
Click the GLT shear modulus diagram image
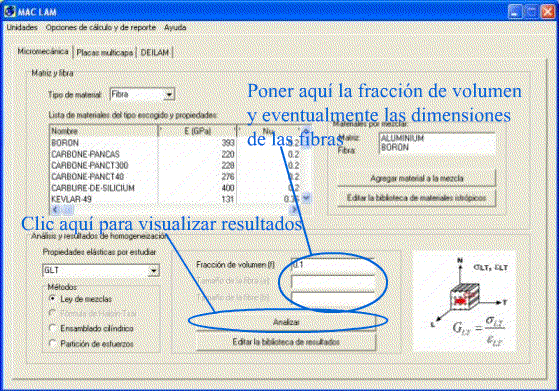[x=464, y=301]
